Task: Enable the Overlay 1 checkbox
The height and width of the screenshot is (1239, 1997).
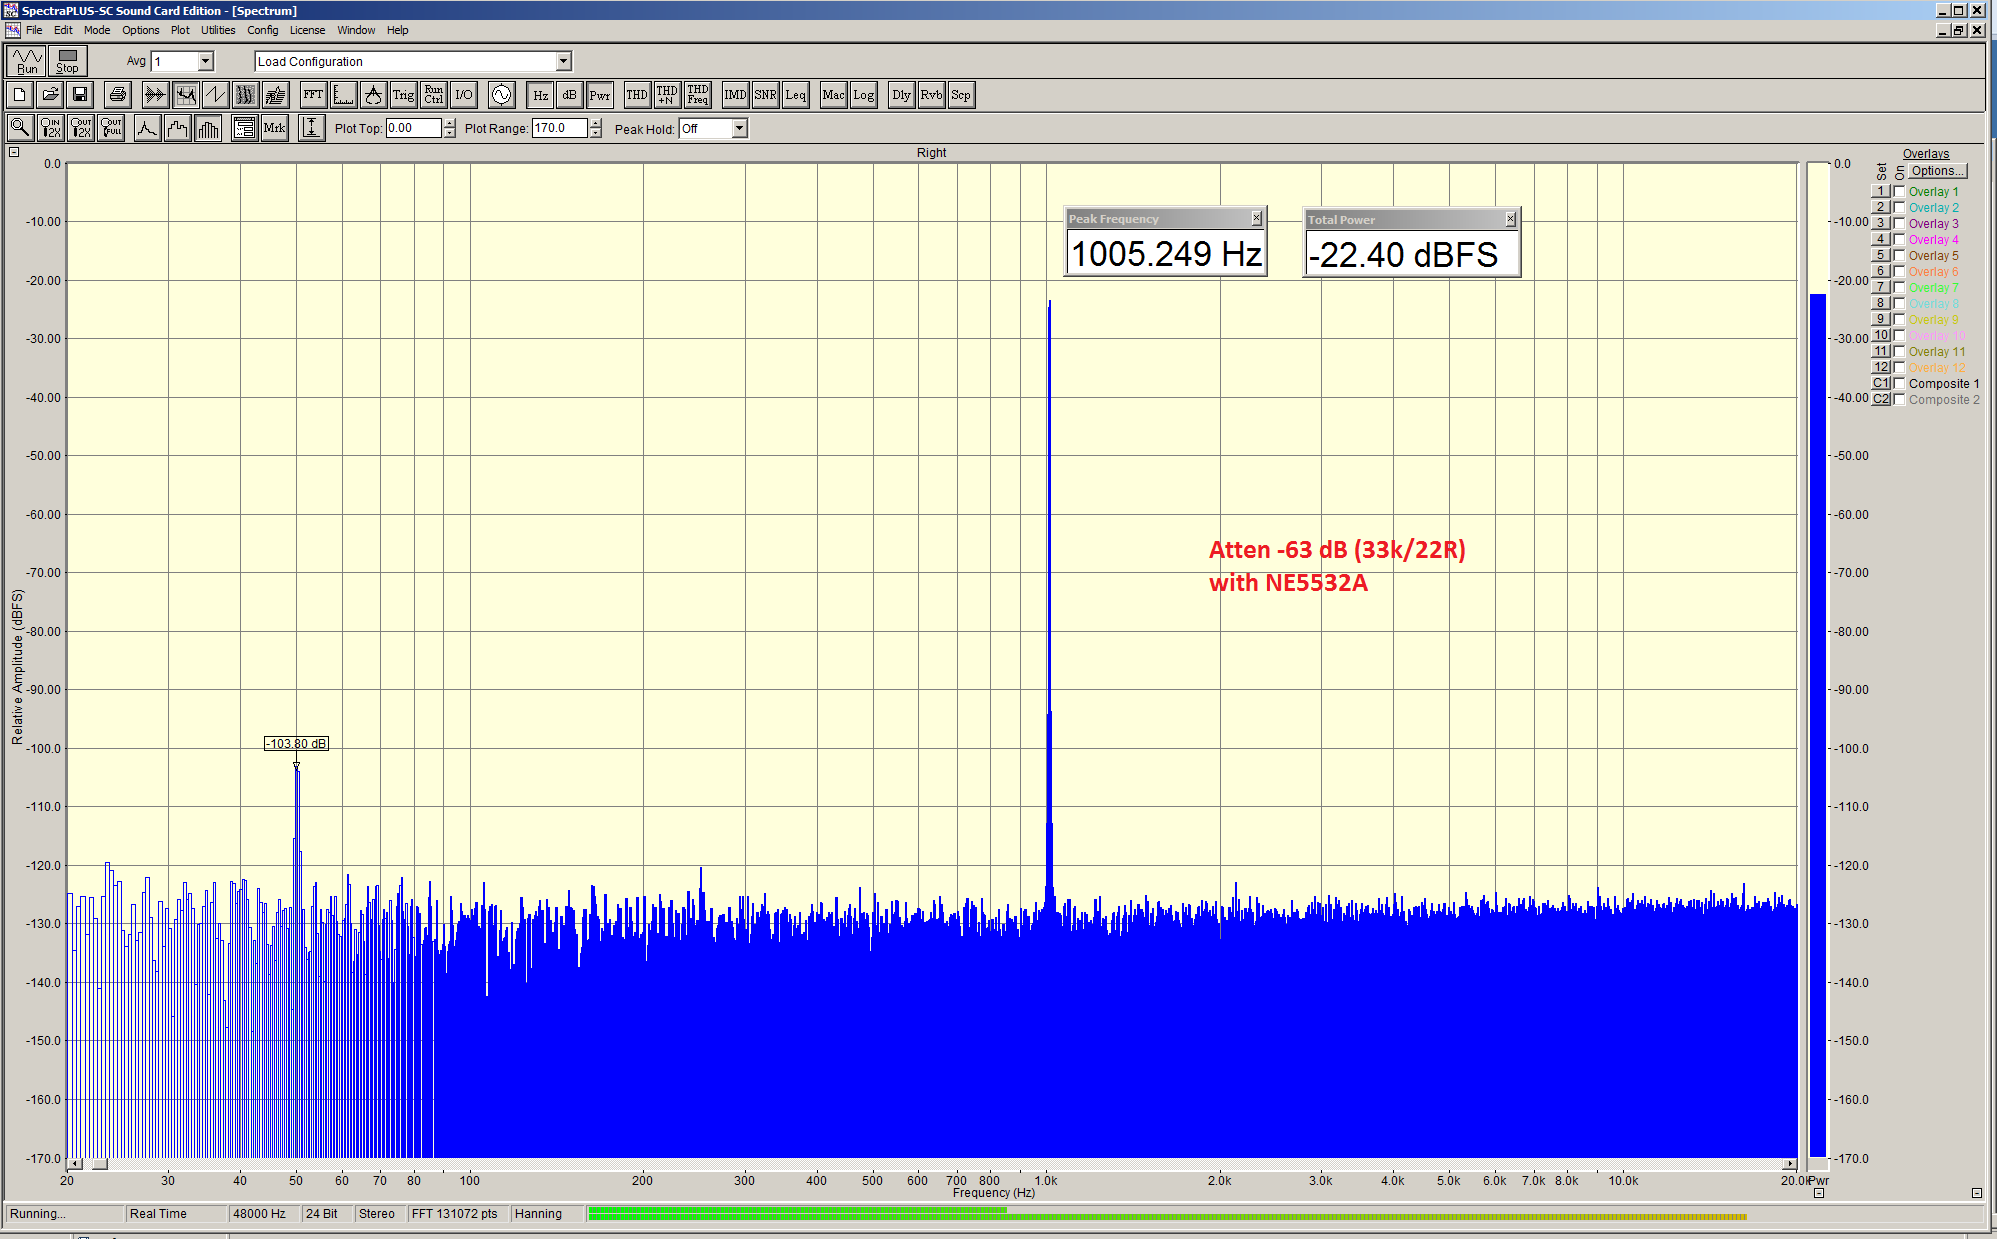Action: pos(1899,191)
